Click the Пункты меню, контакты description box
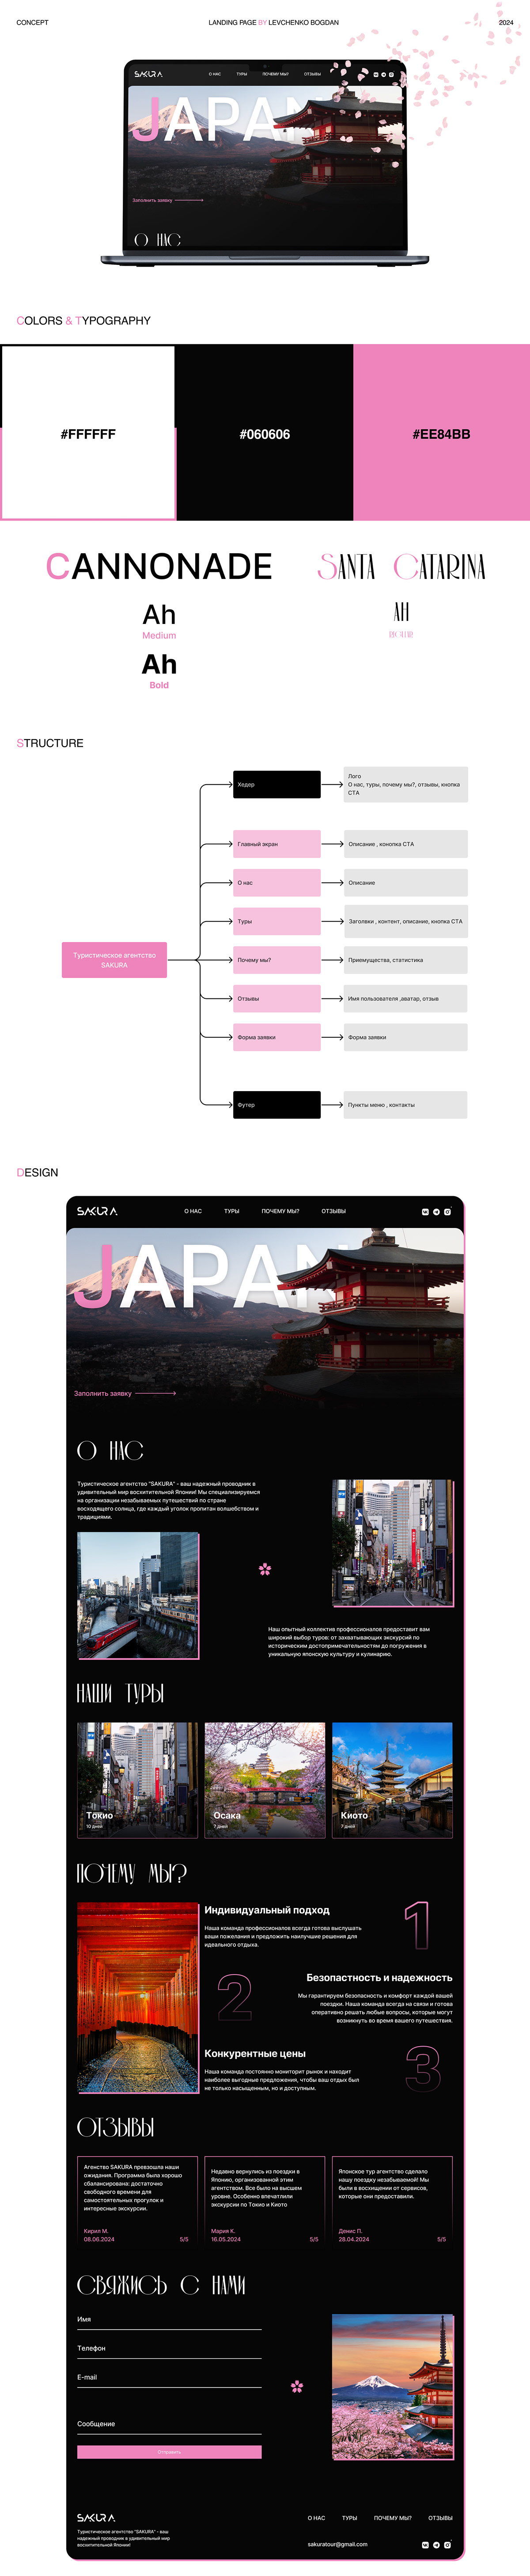The height and width of the screenshot is (2576, 530). pyautogui.click(x=405, y=1105)
